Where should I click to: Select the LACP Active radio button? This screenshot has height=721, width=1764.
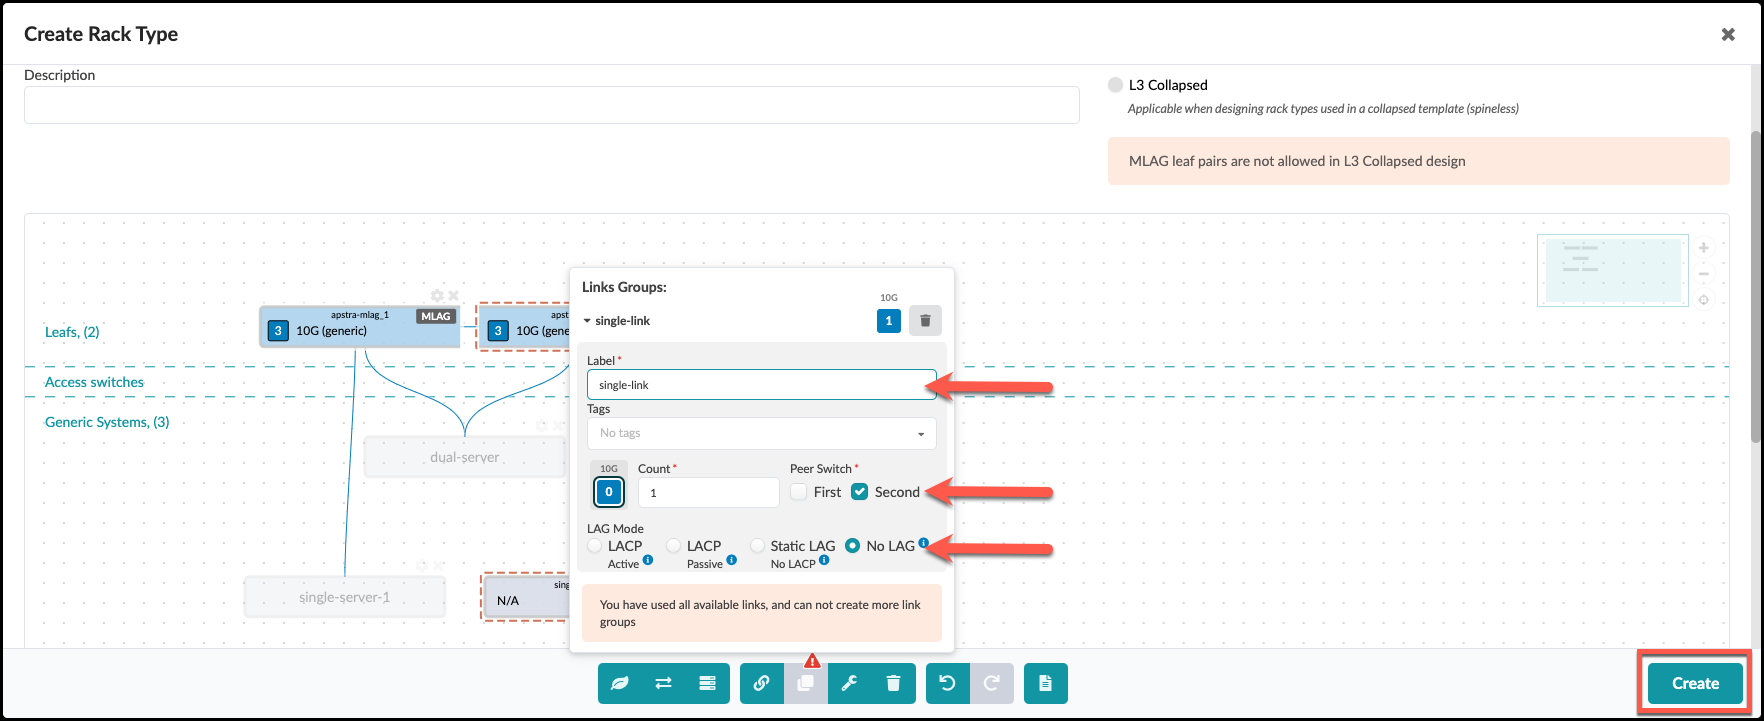point(596,546)
